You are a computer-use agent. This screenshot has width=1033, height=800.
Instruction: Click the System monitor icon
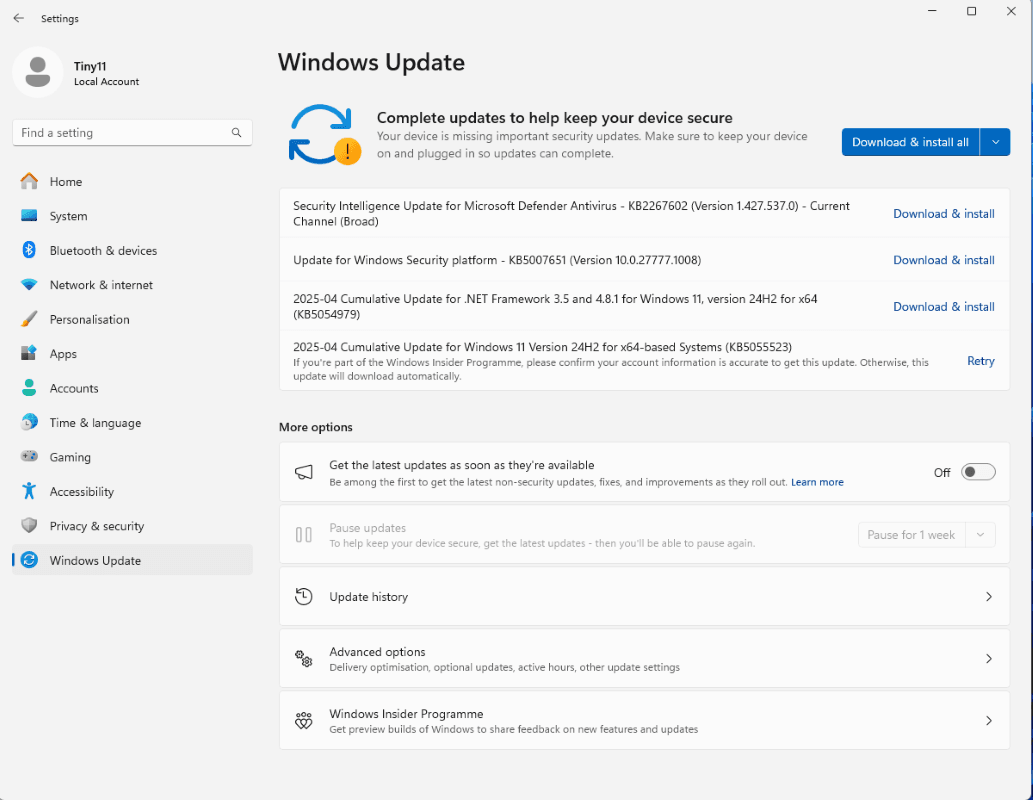[x=29, y=215]
